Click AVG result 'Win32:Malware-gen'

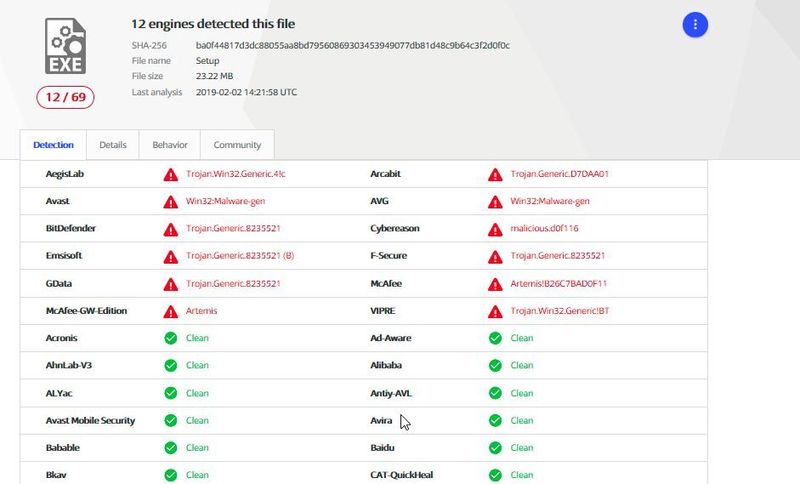pyautogui.click(x=549, y=201)
